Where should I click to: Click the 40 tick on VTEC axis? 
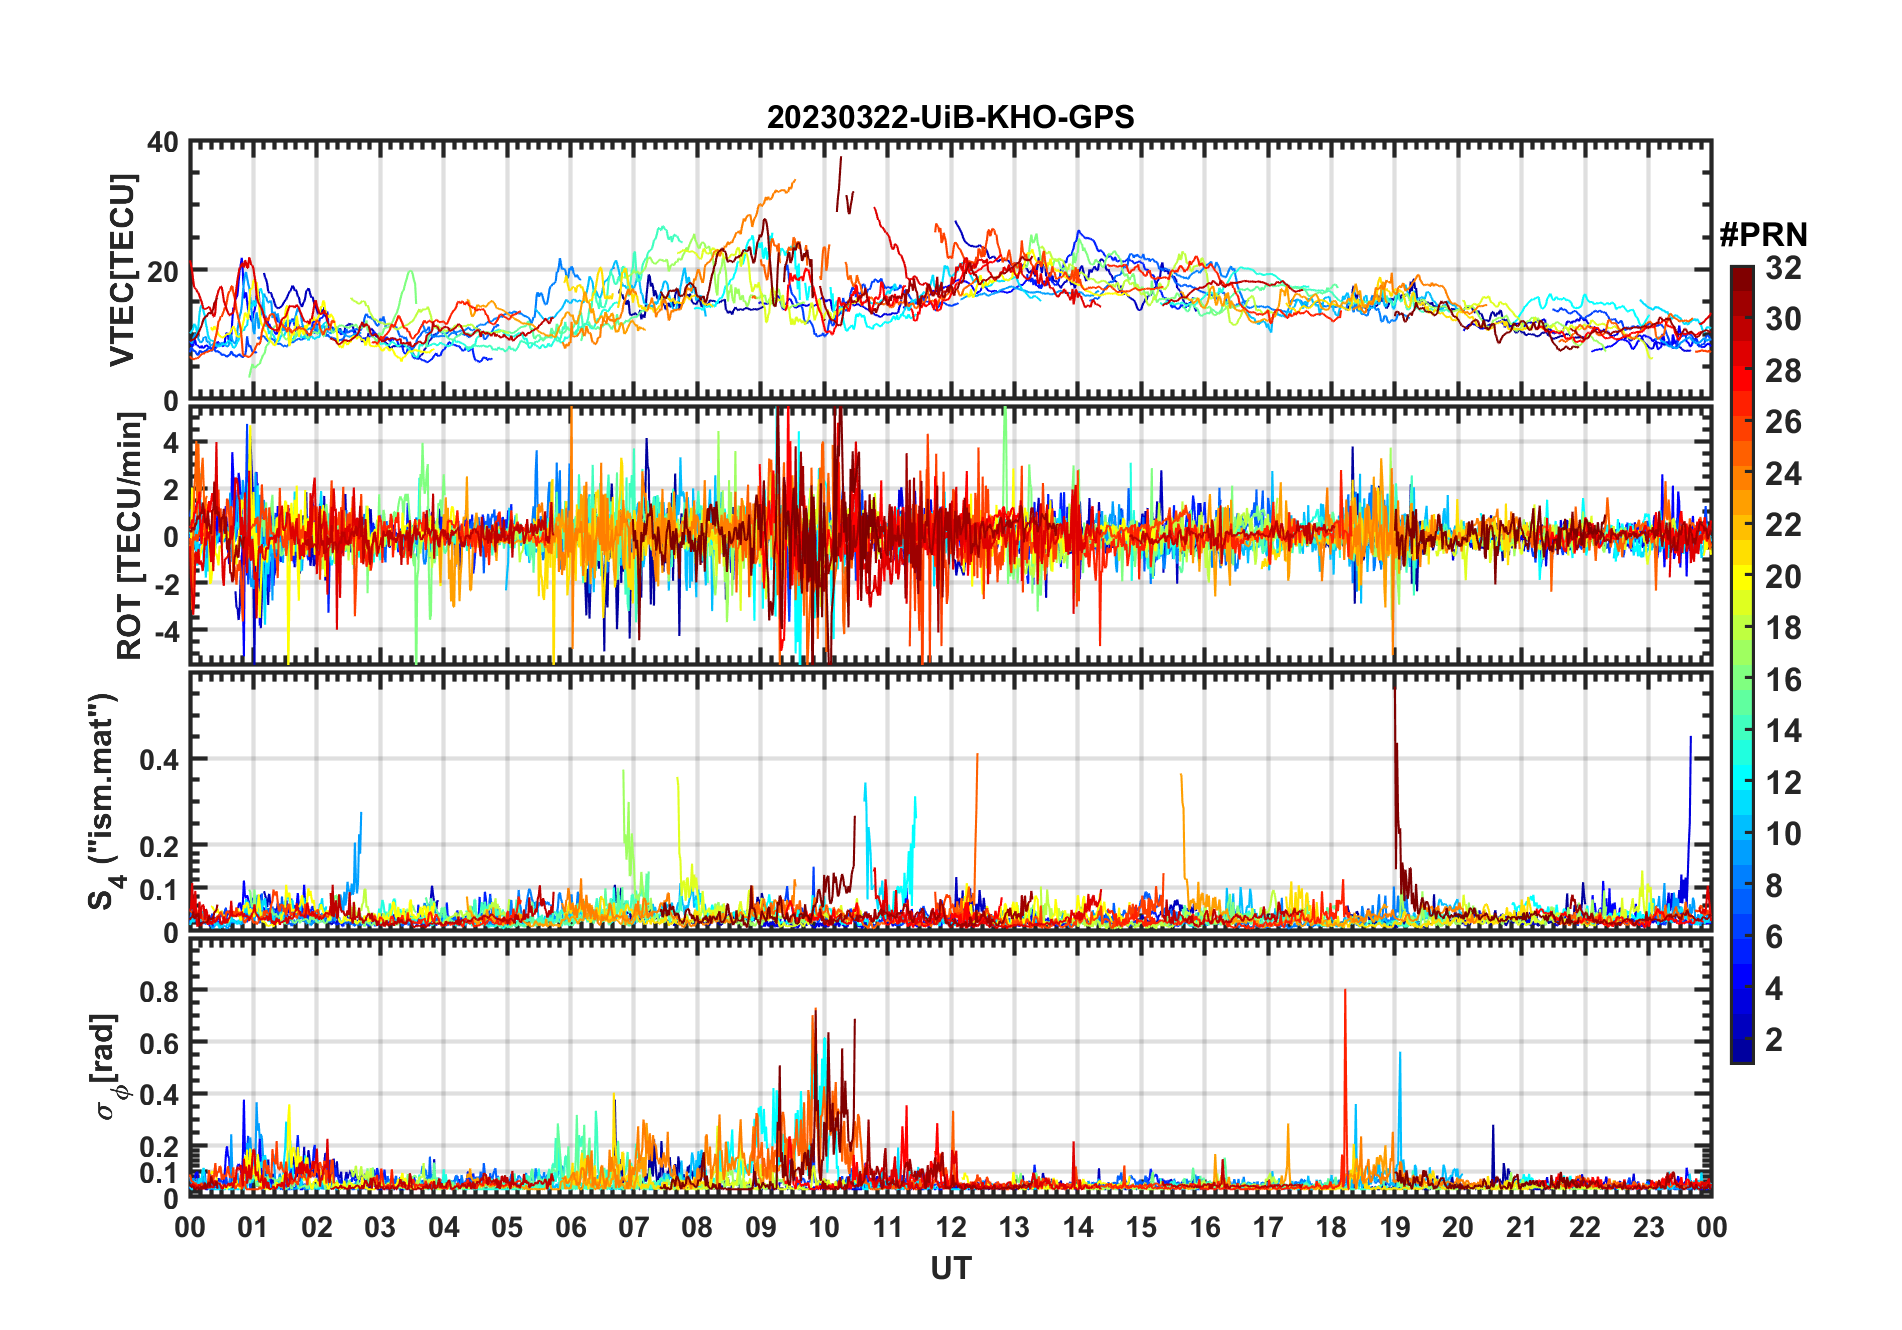(163, 143)
